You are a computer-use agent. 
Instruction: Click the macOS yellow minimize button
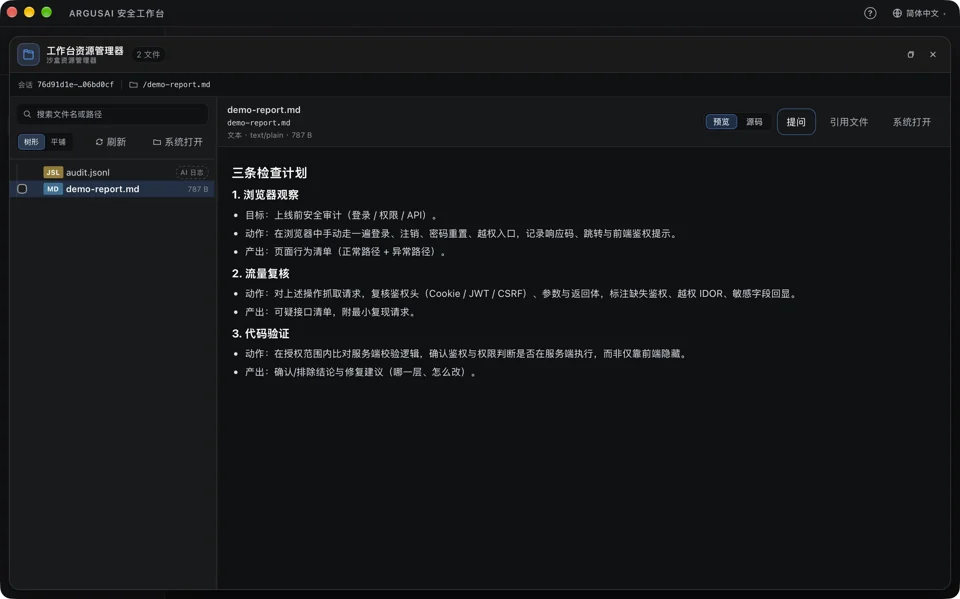point(29,12)
